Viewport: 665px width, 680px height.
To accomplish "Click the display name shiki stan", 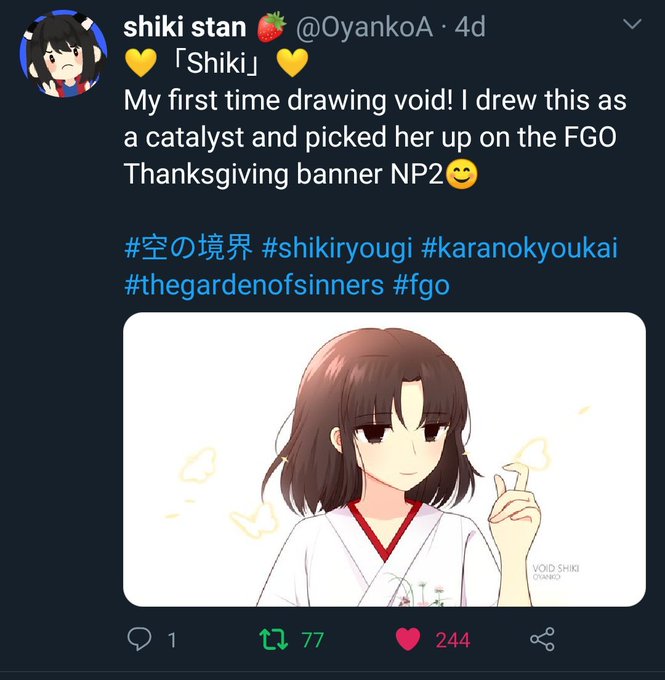I will tap(185, 27).
